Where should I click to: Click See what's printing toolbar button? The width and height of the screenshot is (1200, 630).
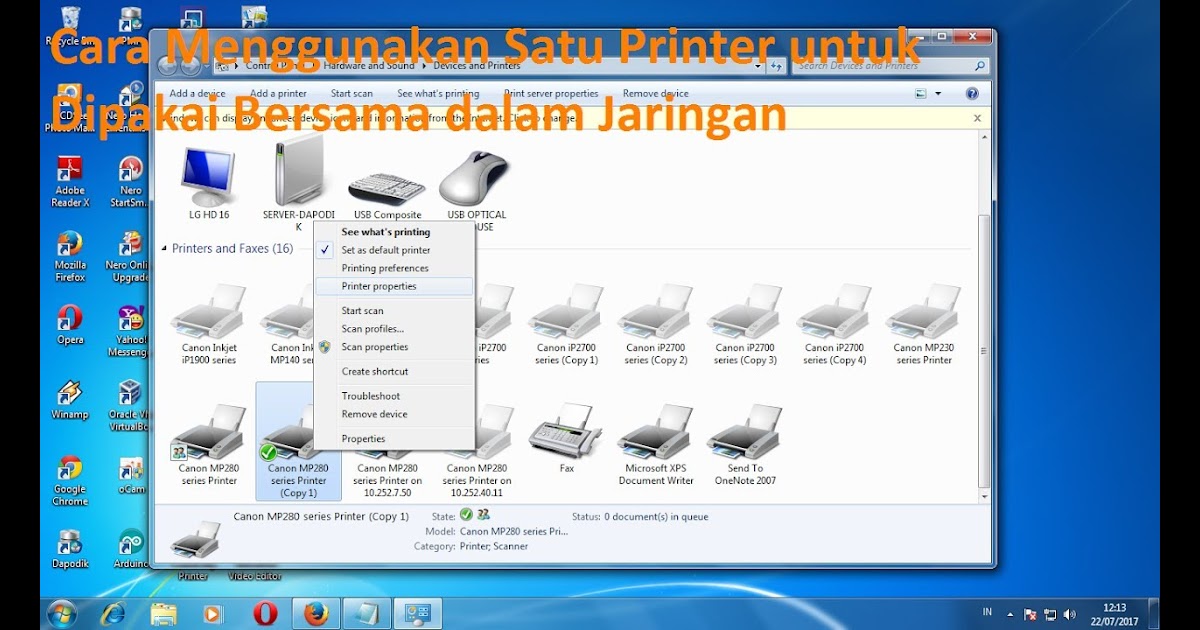438,94
